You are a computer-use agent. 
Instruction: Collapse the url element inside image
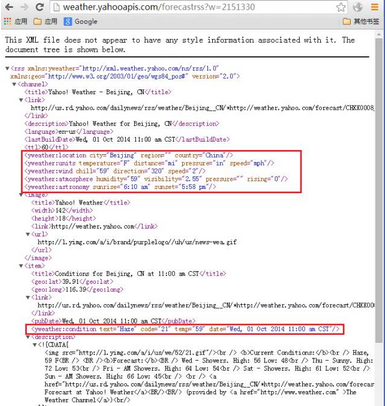28,234
